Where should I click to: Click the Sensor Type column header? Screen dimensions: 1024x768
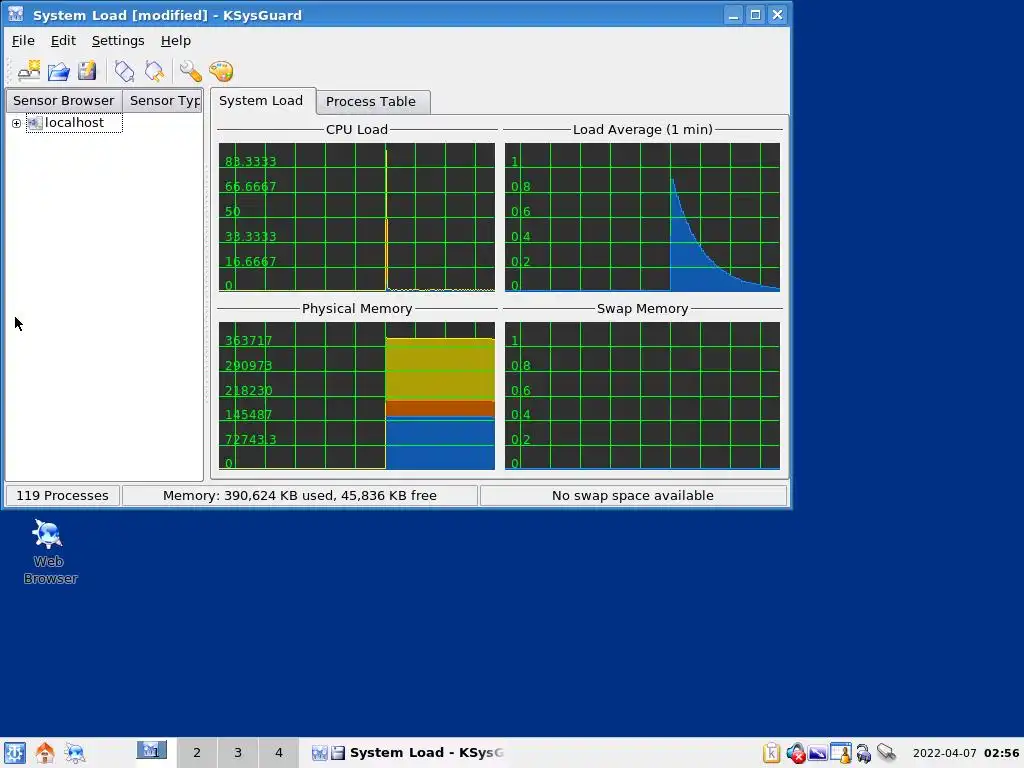point(163,101)
